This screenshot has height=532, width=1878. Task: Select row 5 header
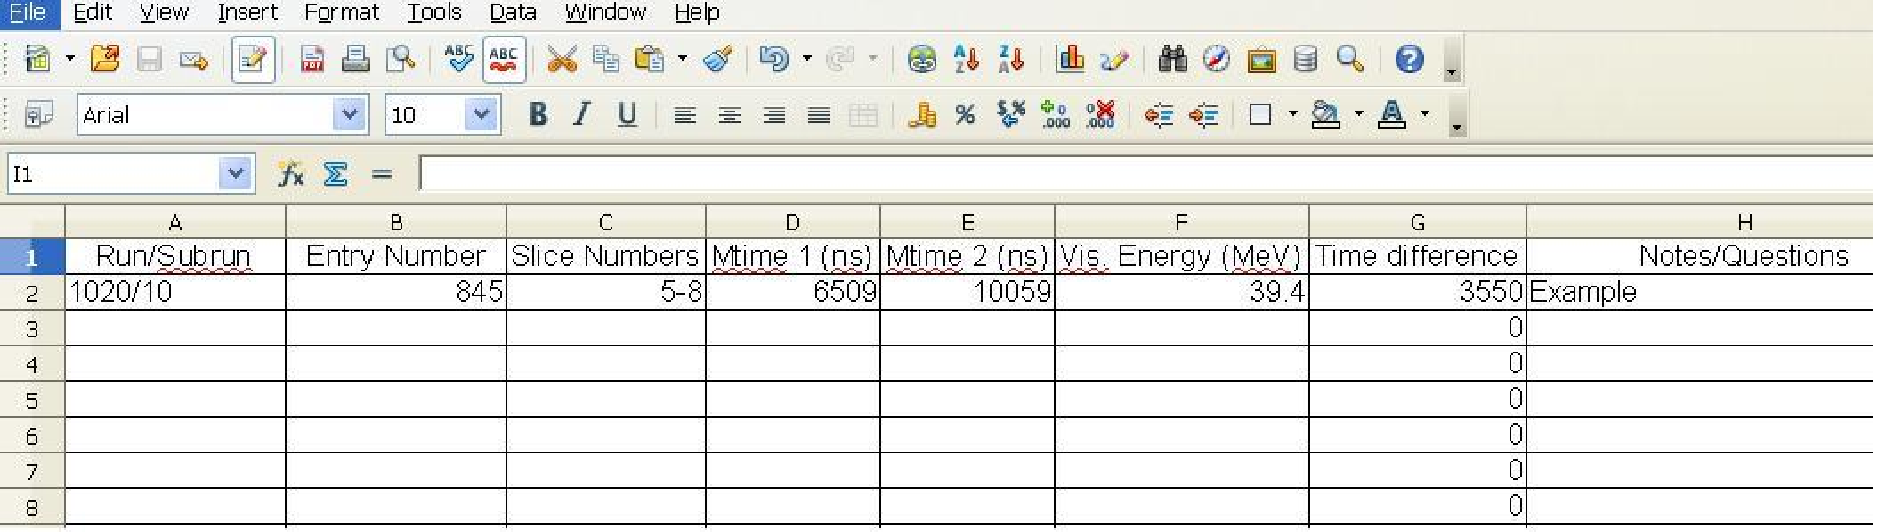[32, 400]
